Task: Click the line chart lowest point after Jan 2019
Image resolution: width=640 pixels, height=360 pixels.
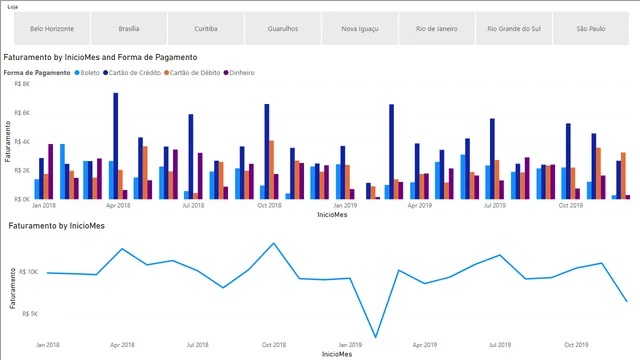Action: click(376, 337)
